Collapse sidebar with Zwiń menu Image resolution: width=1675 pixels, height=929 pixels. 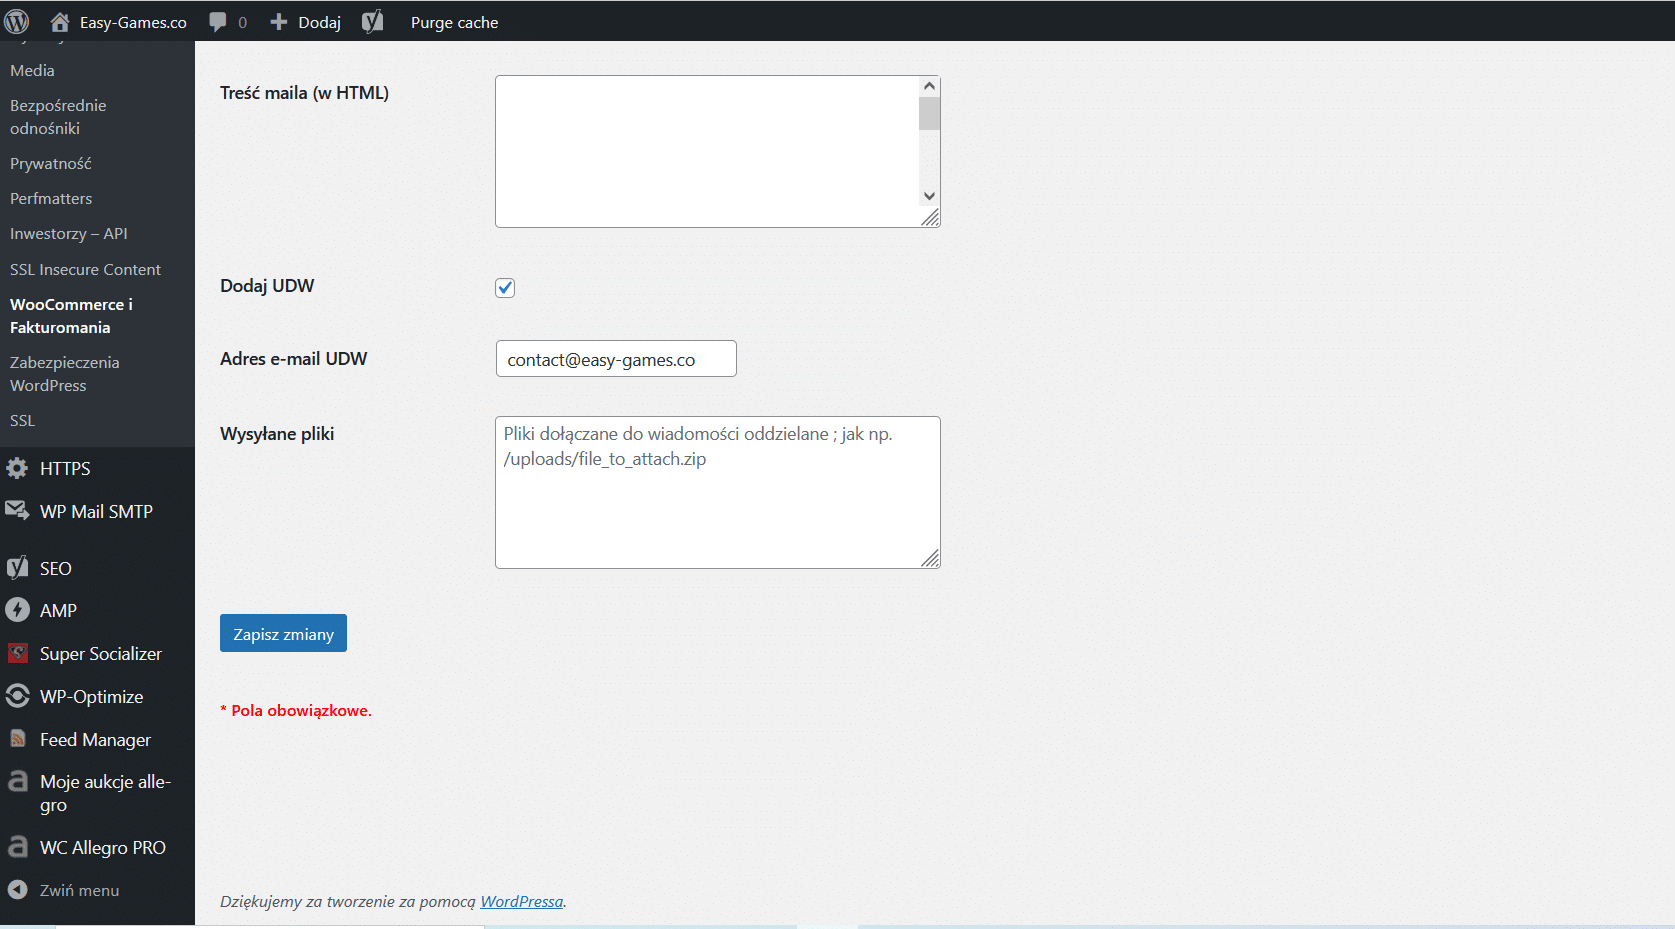pos(78,890)
